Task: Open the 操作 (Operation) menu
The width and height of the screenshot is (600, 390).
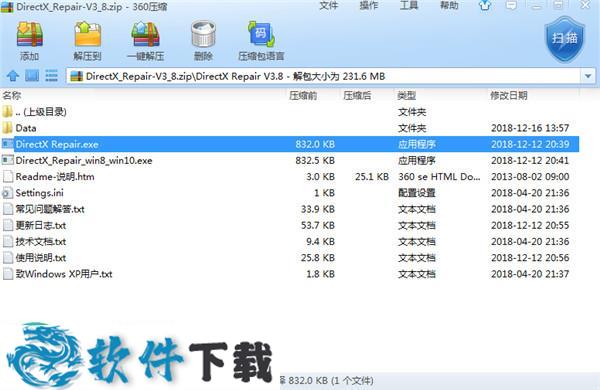Action: (369, 5)
